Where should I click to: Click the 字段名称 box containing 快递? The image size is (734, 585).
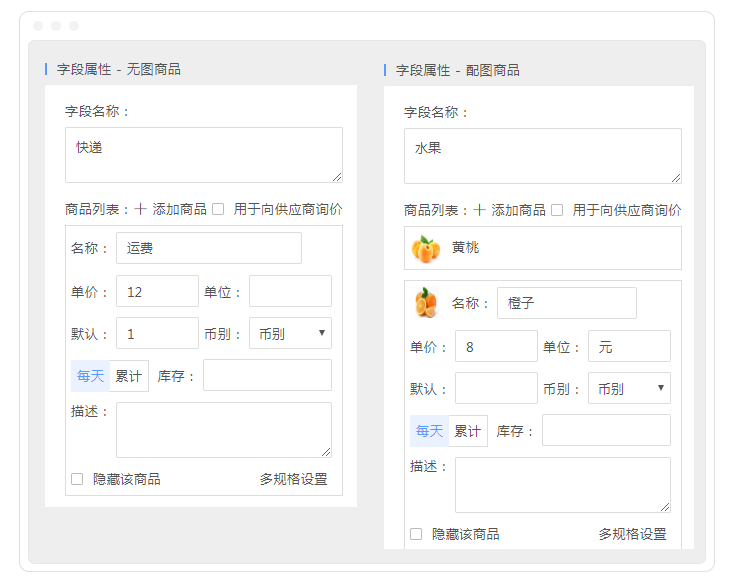(x=204, y=155)
